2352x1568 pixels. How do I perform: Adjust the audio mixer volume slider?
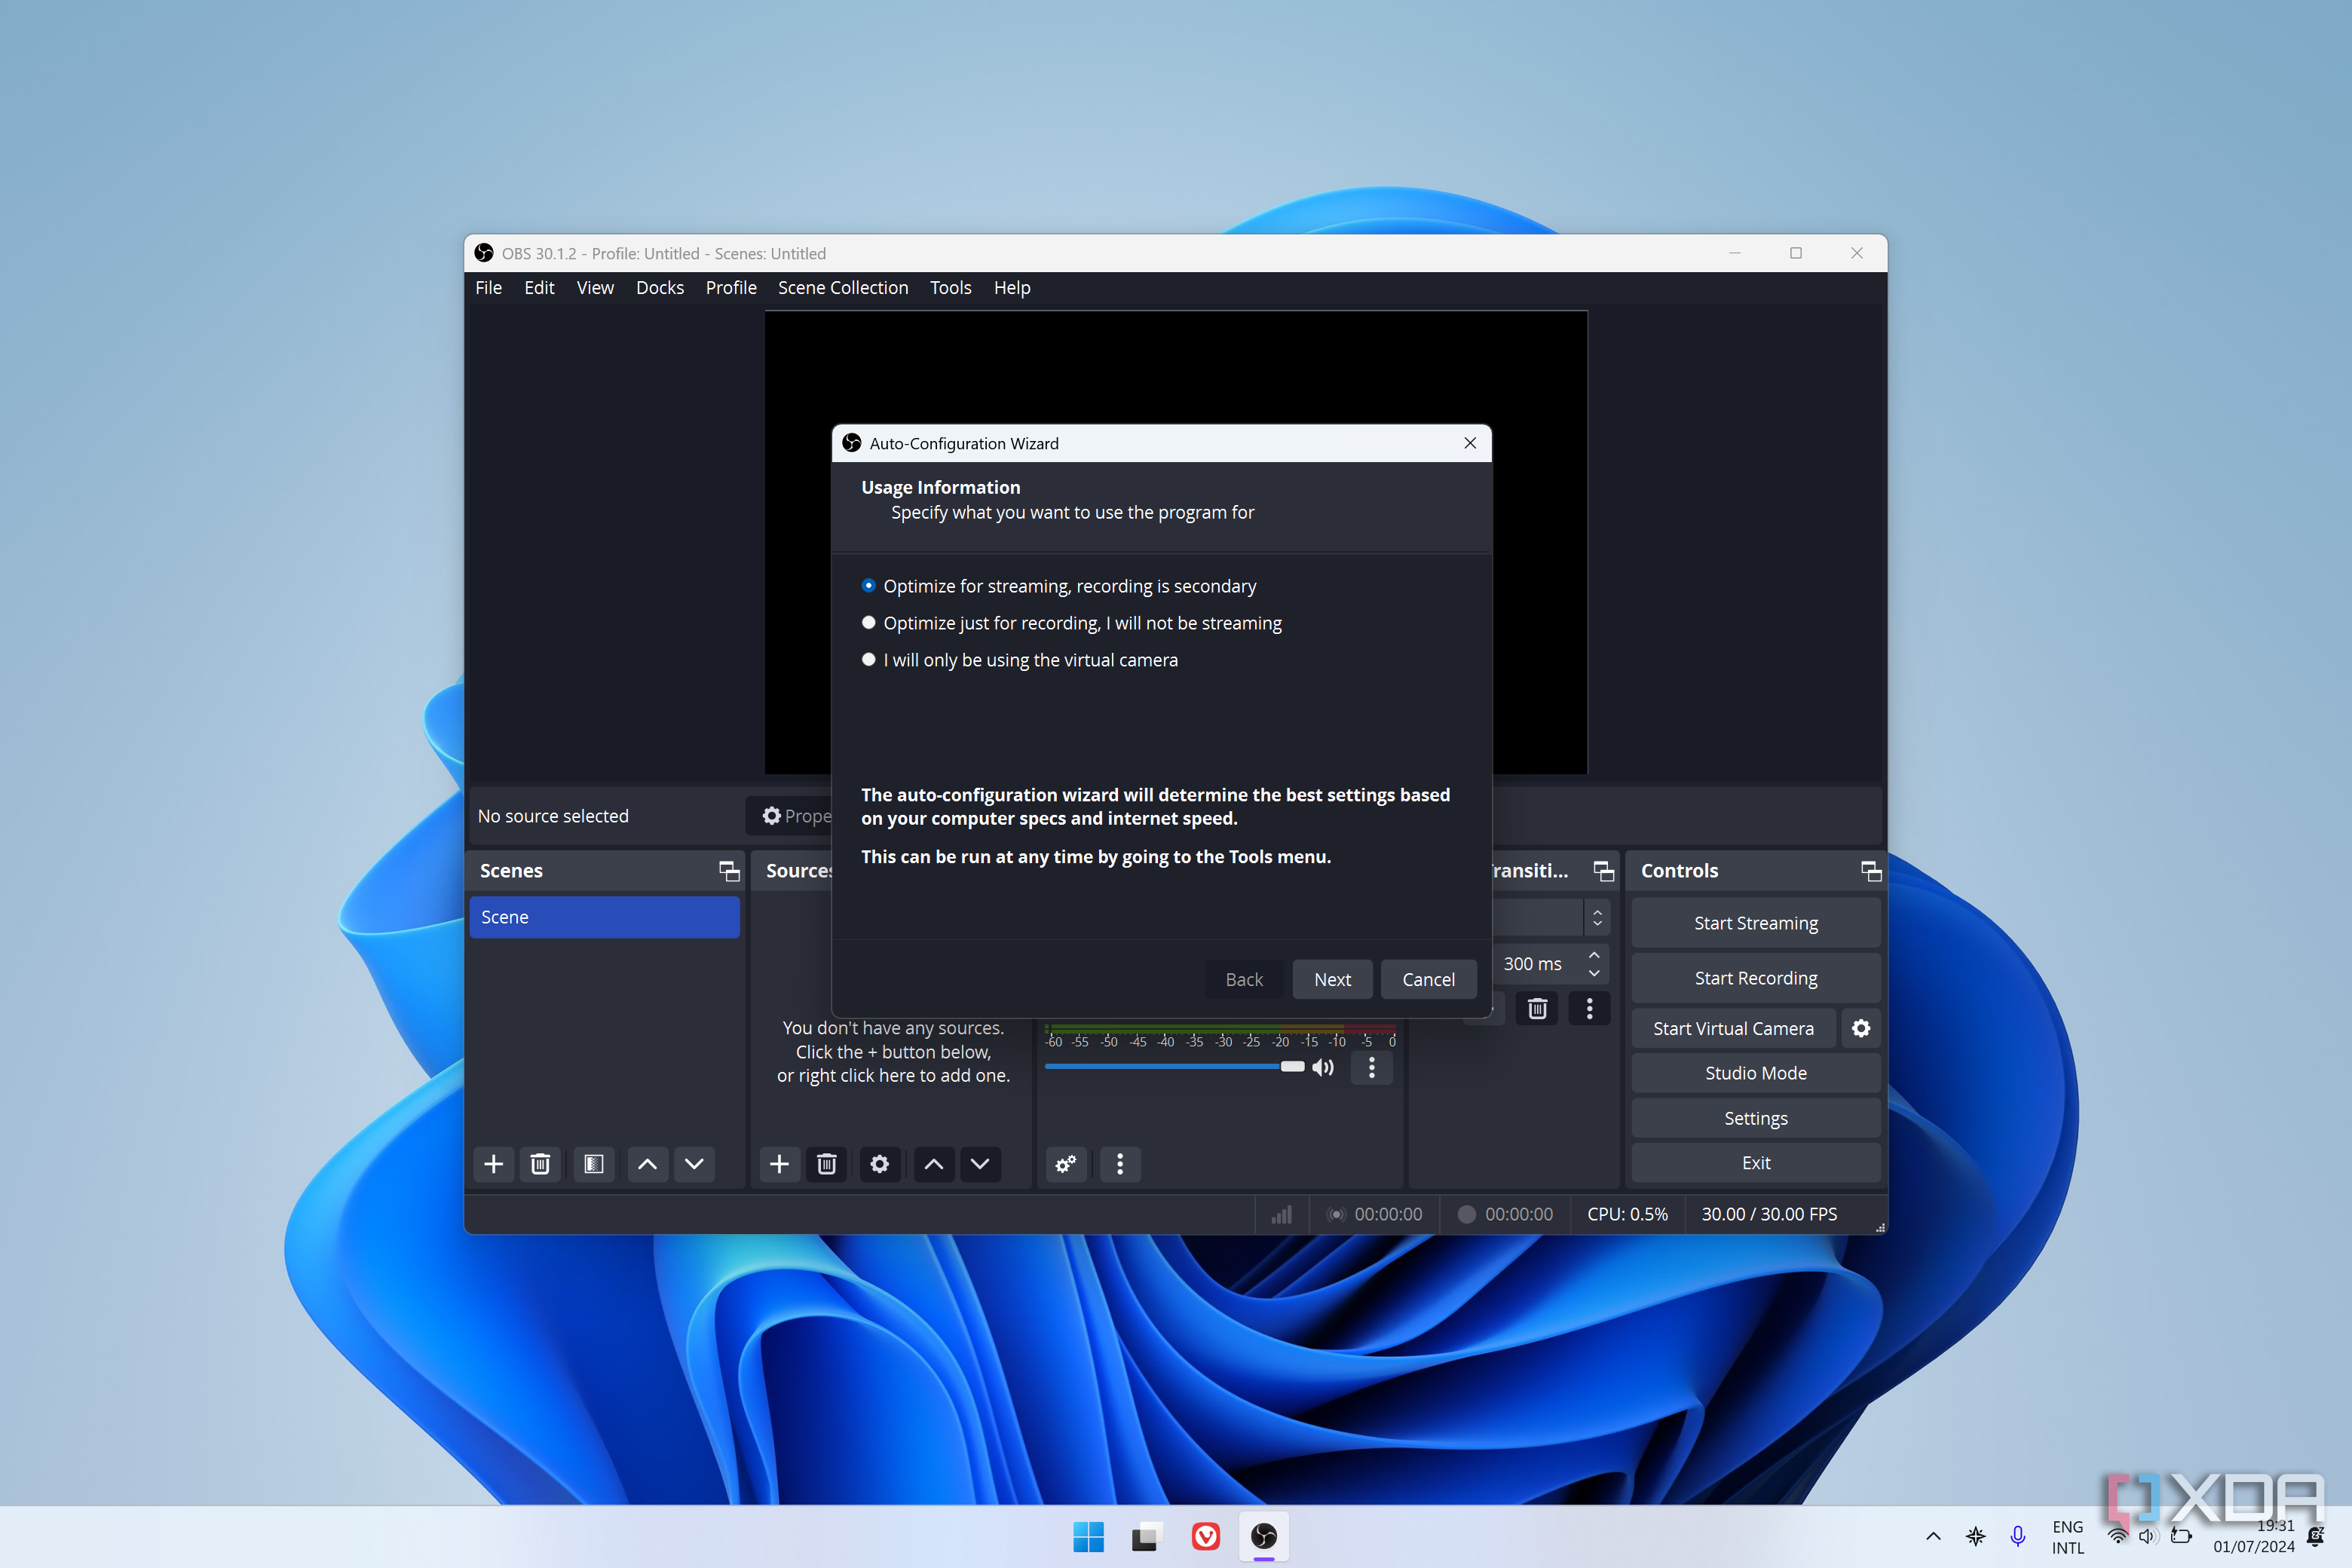coord(1174,1067)
